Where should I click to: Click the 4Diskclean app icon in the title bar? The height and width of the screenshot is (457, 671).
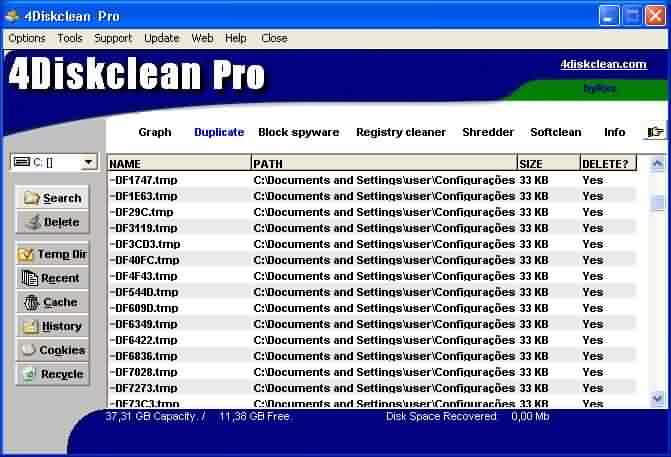coord(12,16)
